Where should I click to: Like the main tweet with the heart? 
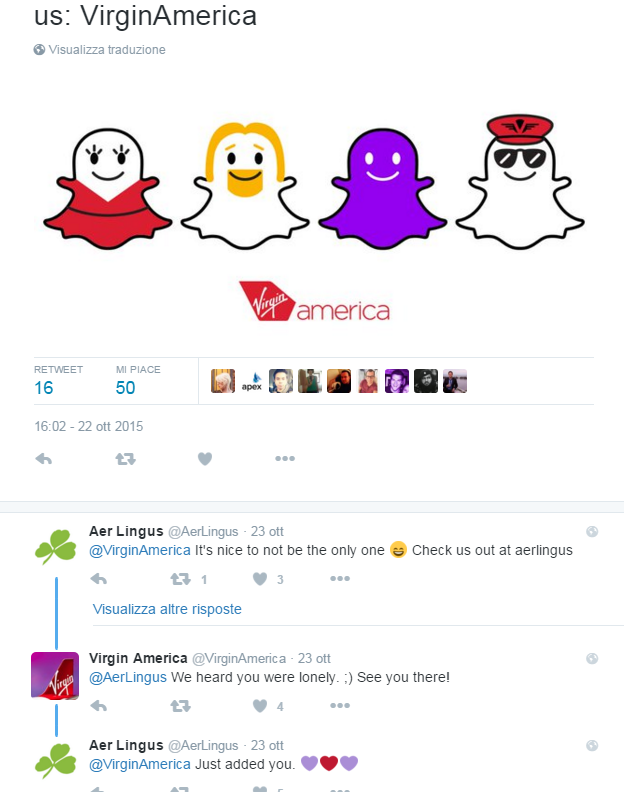205,459
